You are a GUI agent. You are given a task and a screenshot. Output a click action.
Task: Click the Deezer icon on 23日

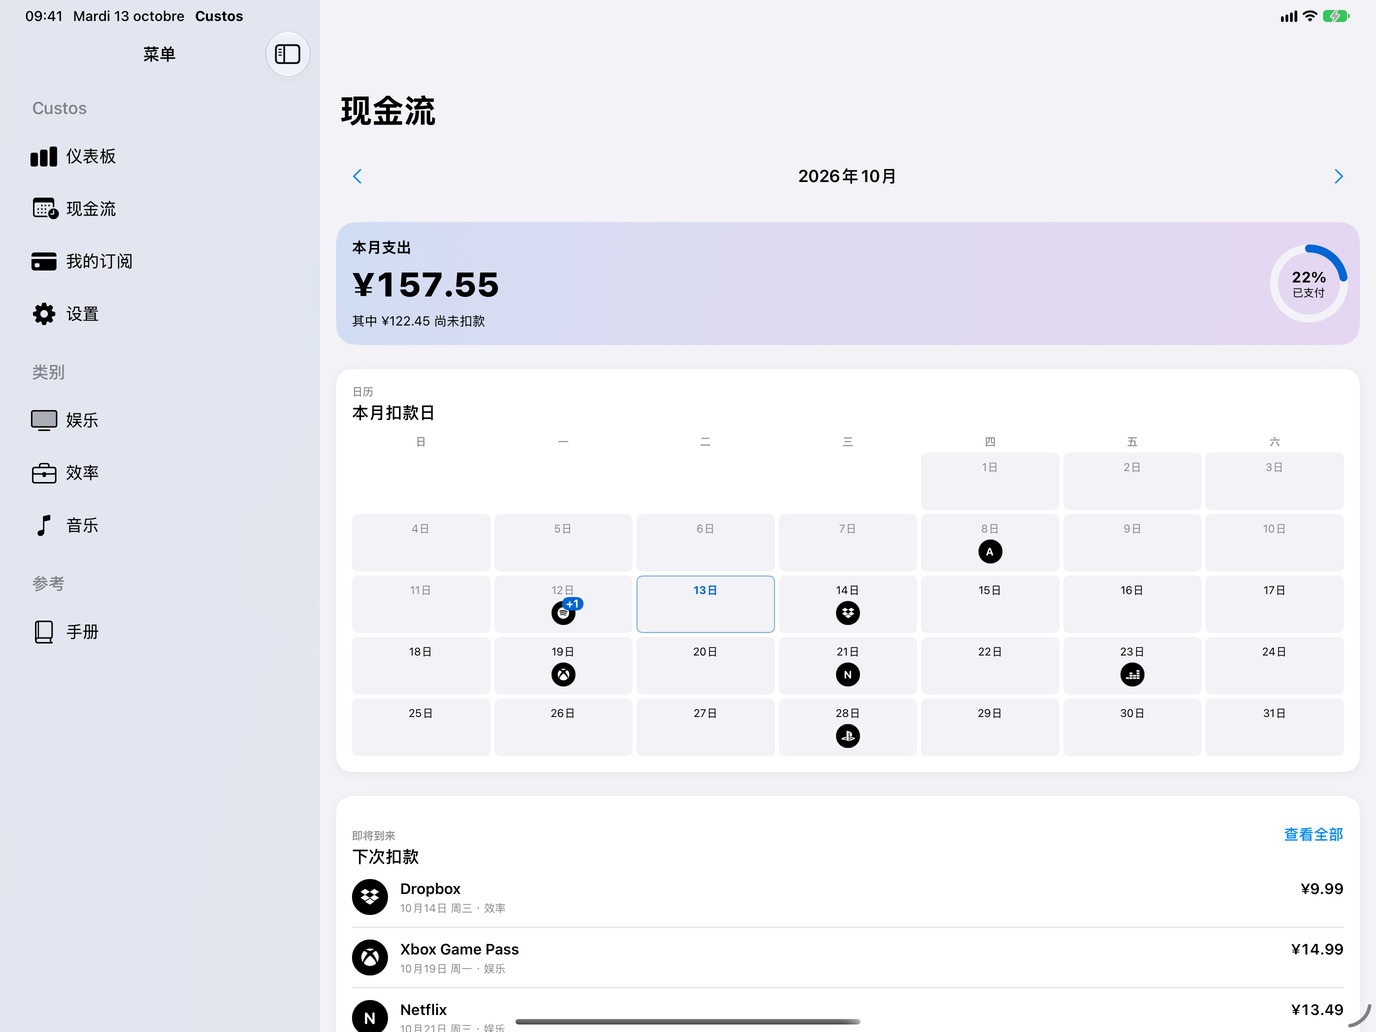pyautogui.click(x=1132, y=675)
